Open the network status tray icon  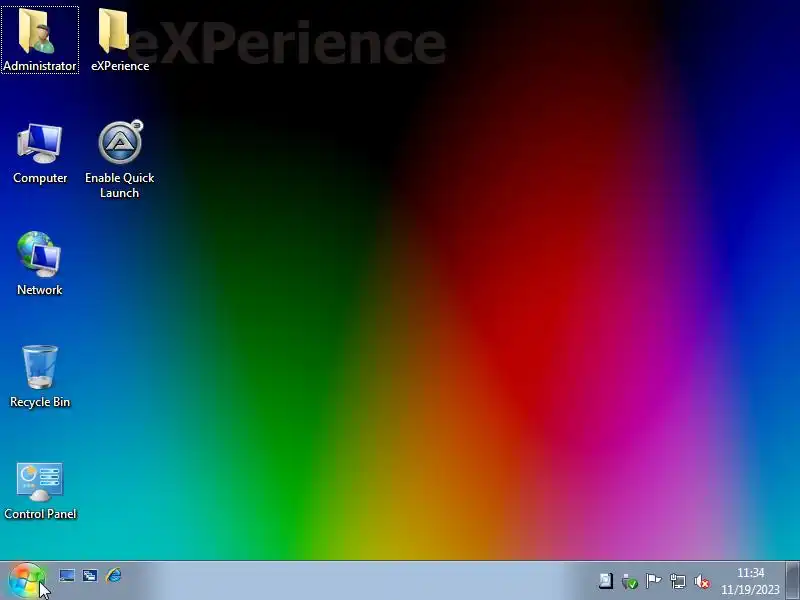[x=678, y=581]
